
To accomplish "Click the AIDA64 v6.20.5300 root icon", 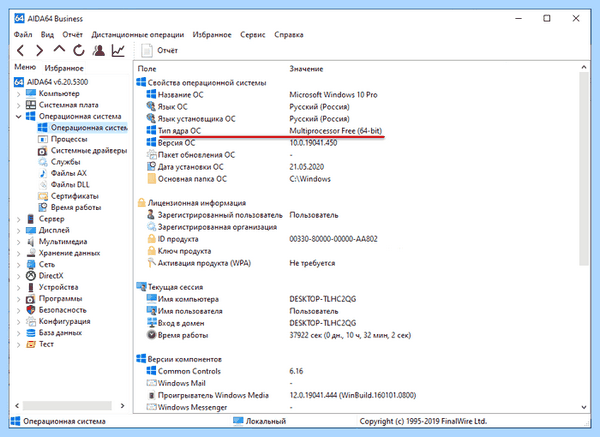I will [x=19, y=82].
